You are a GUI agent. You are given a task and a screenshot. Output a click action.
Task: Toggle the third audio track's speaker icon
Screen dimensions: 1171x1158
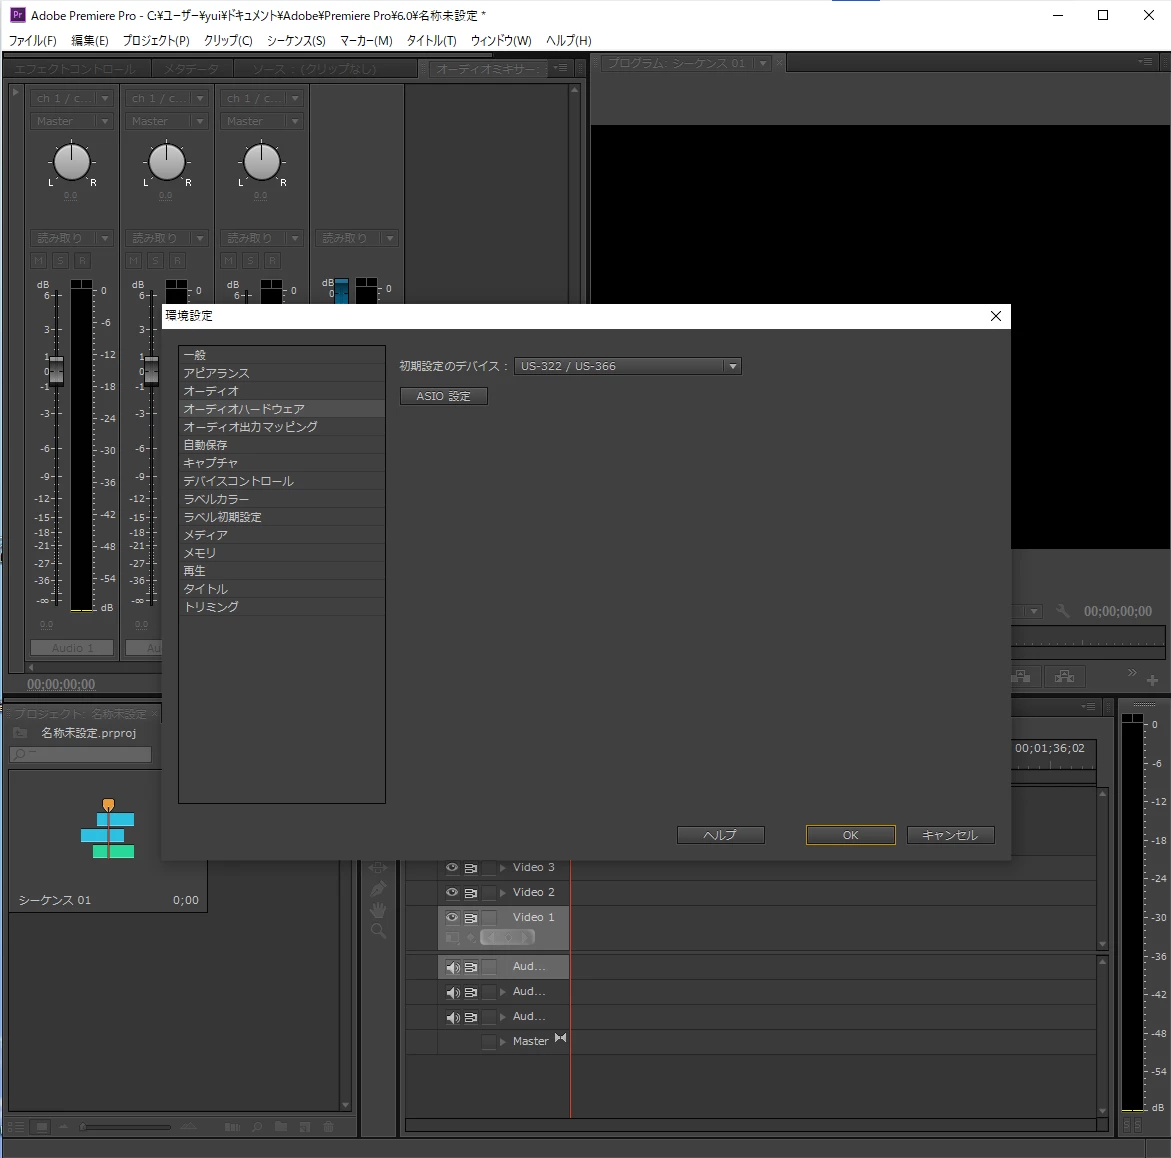[x=453, y=1017]
